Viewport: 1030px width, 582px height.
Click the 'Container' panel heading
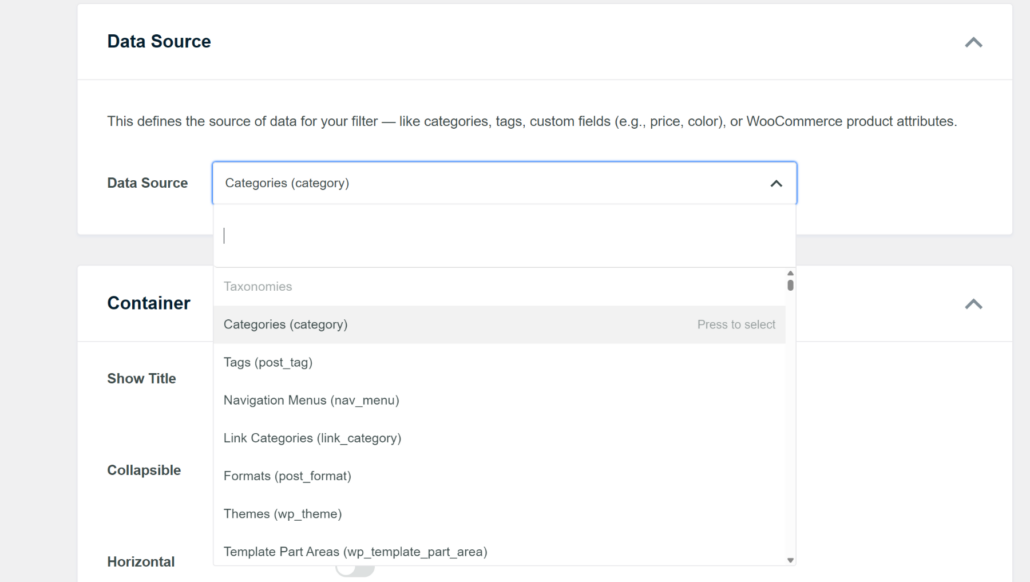pos(149,303)
